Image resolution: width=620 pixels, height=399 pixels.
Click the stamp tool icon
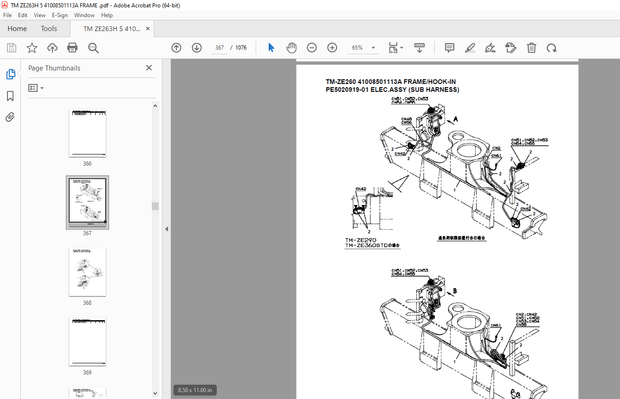pos(511,48)
